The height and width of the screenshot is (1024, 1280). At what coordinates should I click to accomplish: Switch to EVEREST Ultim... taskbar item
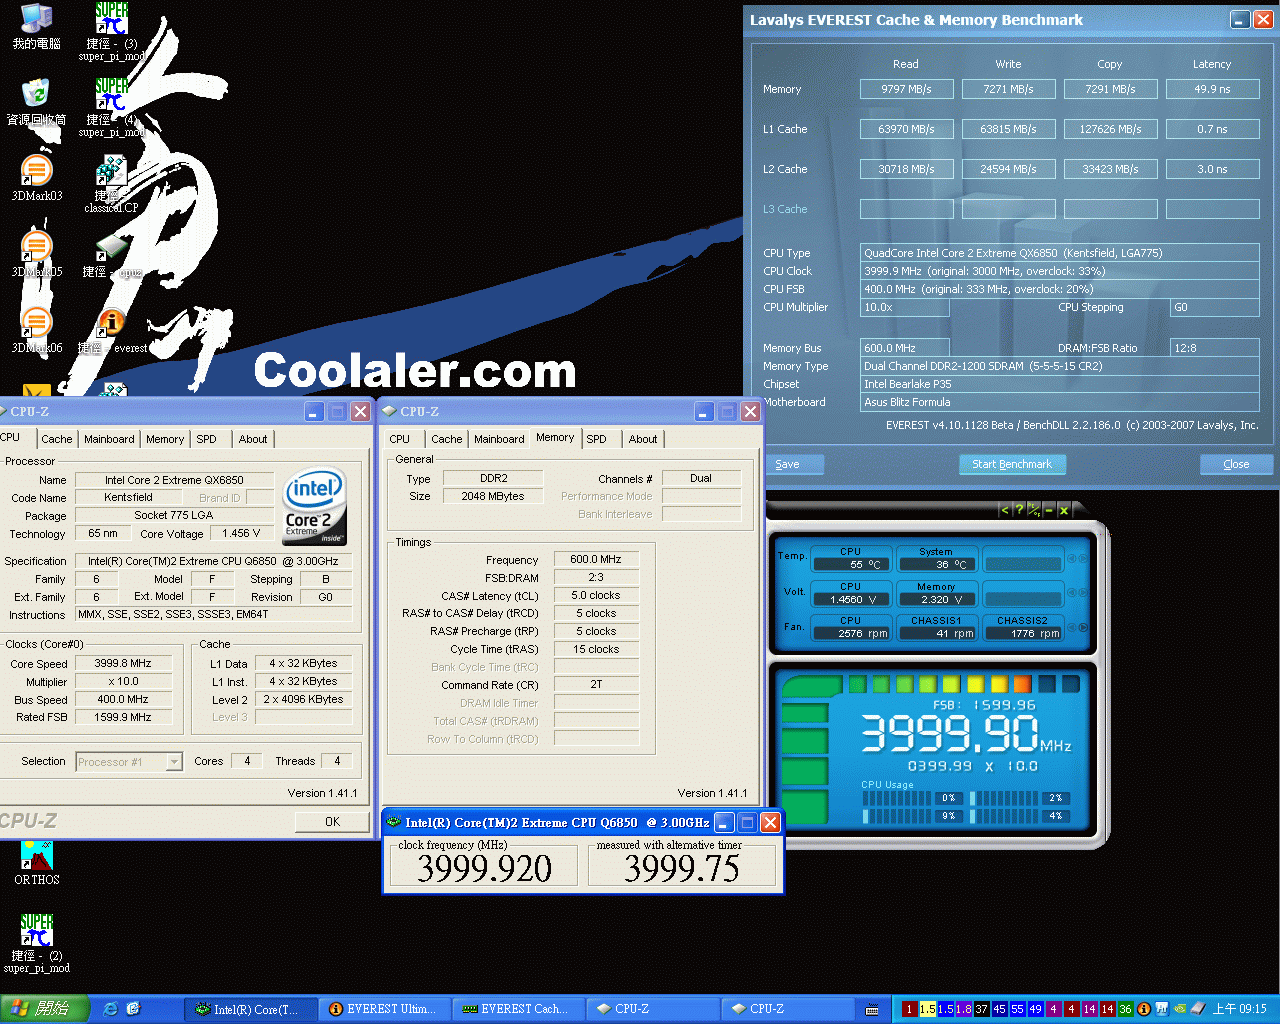tap(387, 1009)
